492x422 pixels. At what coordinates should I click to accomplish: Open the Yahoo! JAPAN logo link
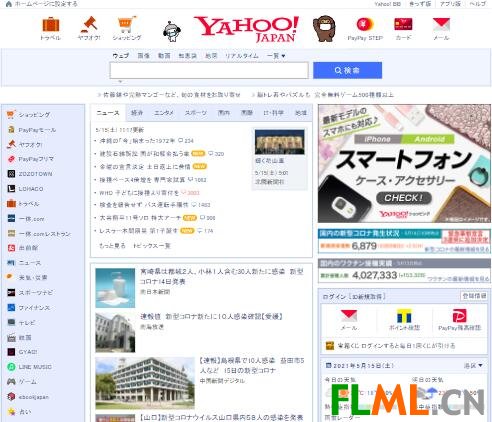tap(246, 29)
